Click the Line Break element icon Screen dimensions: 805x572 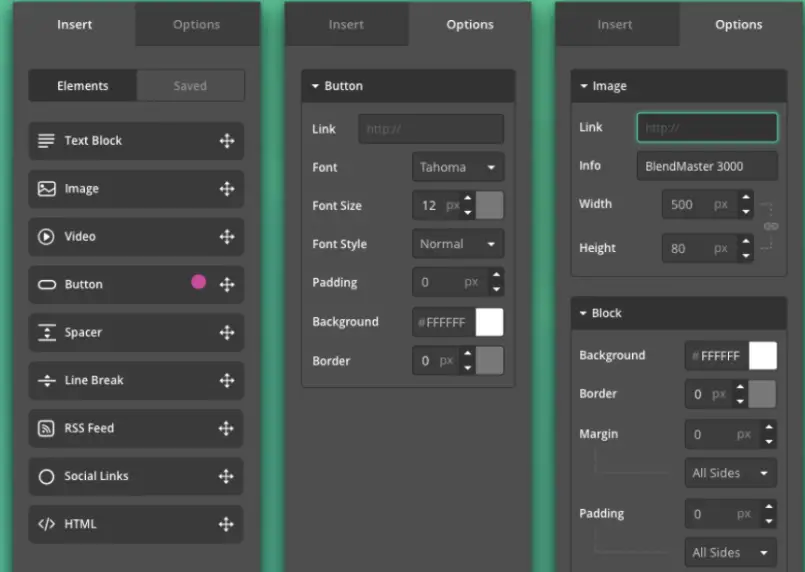[x=47, y=380]
